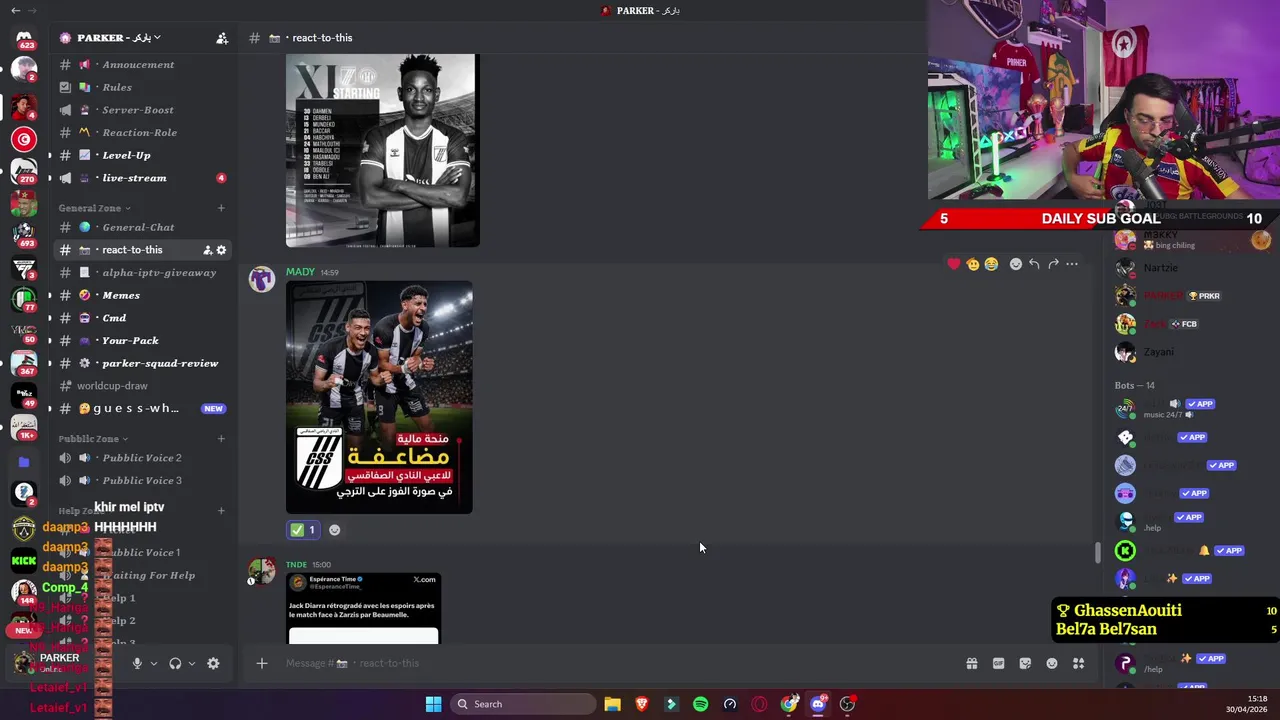Open the Rules channel
This screenshot has width=1280, height=720.
coord(142,88)
